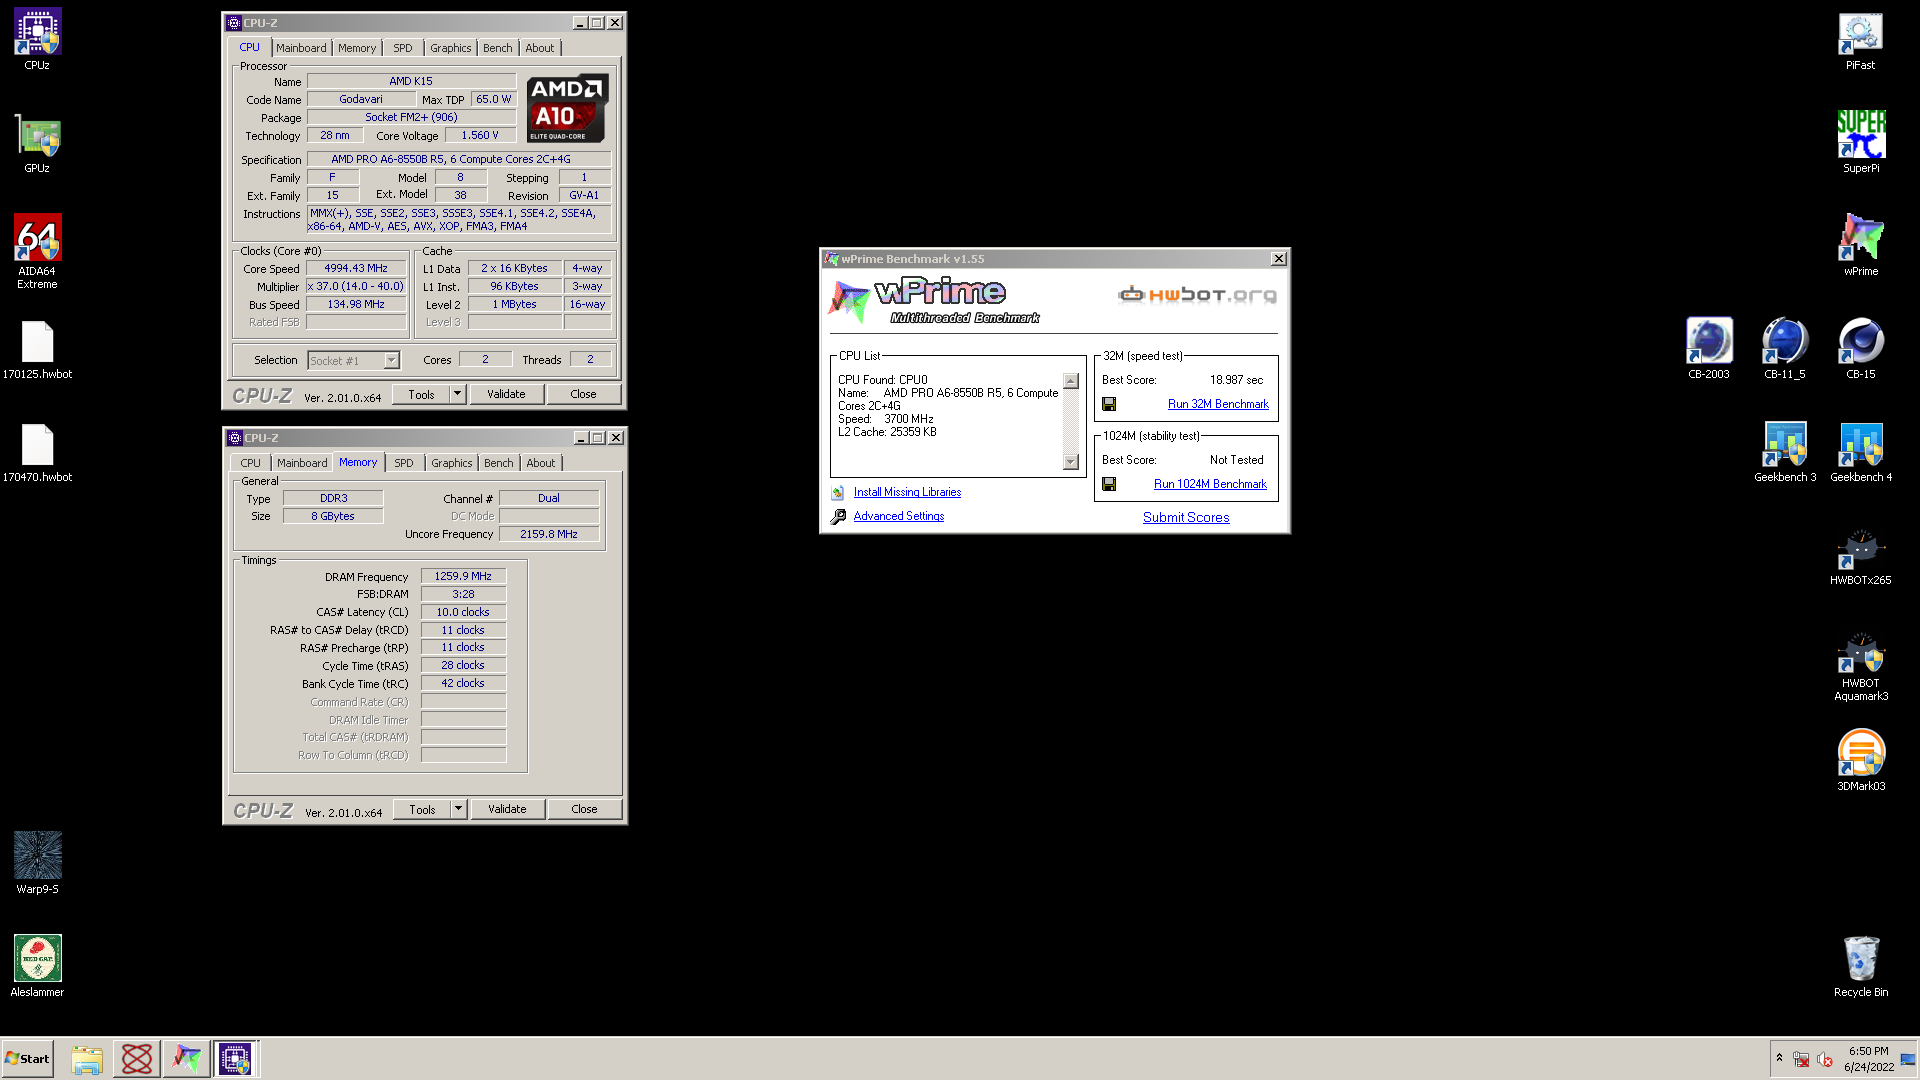Click scroll up arrow in wPrime CPU List
This screenshot has width=1920, height=1080.
click(1071, 381)
